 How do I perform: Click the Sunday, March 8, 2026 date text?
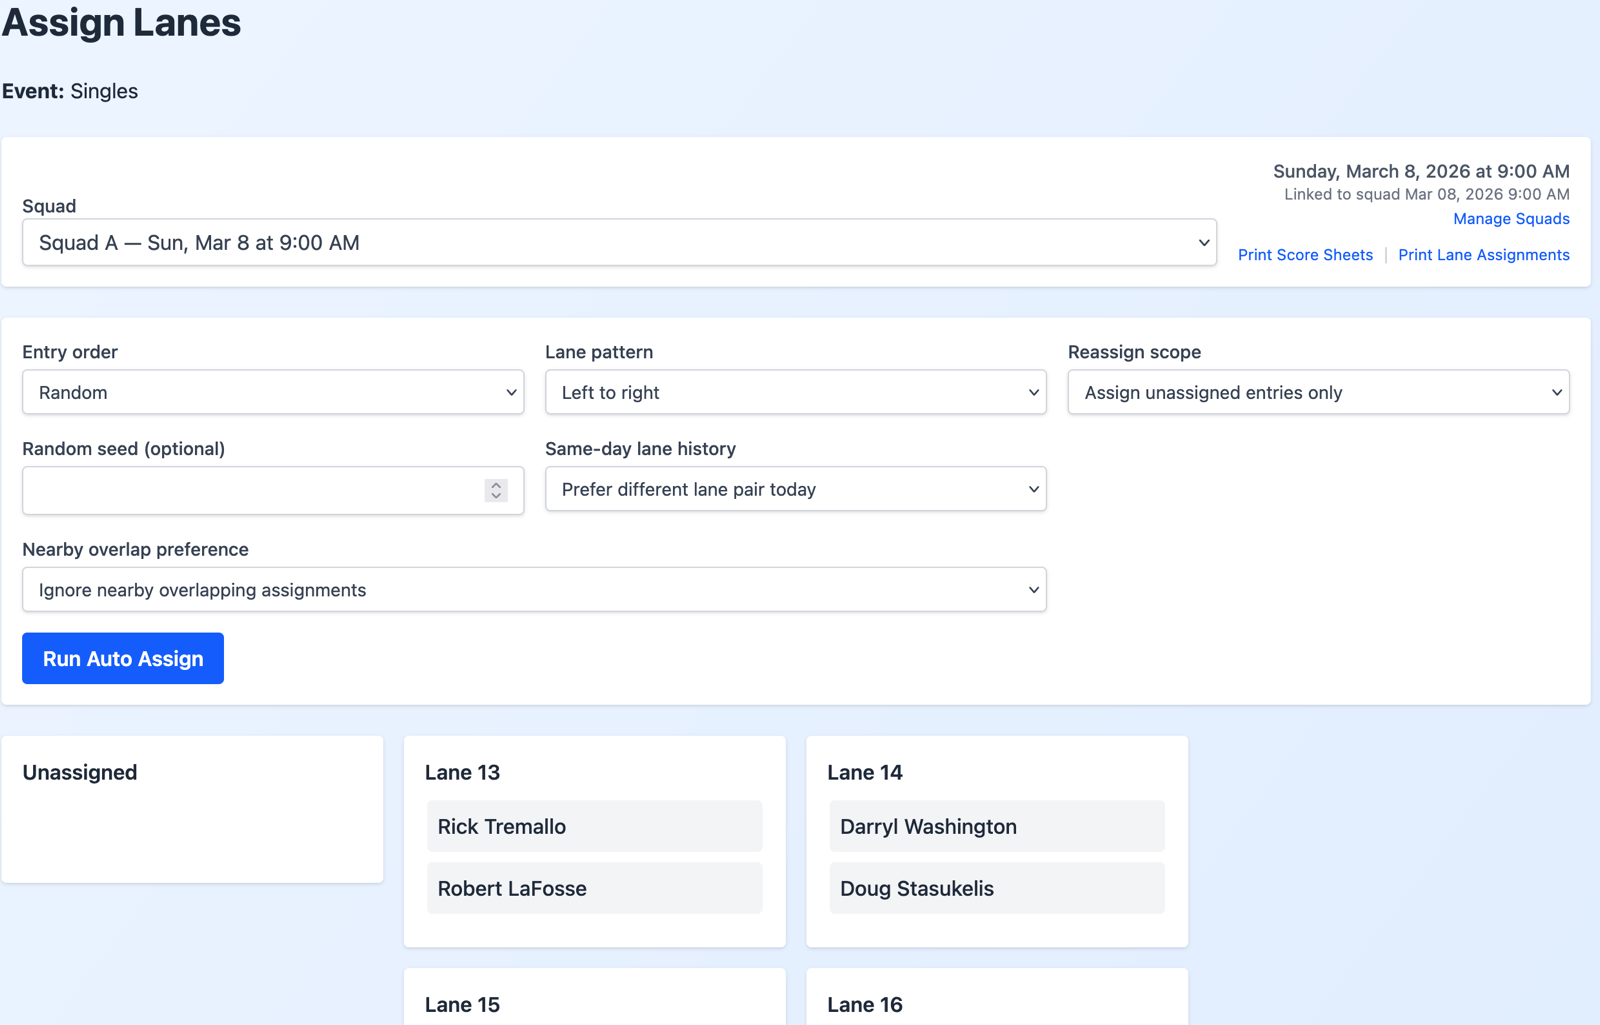[1421, 171]
